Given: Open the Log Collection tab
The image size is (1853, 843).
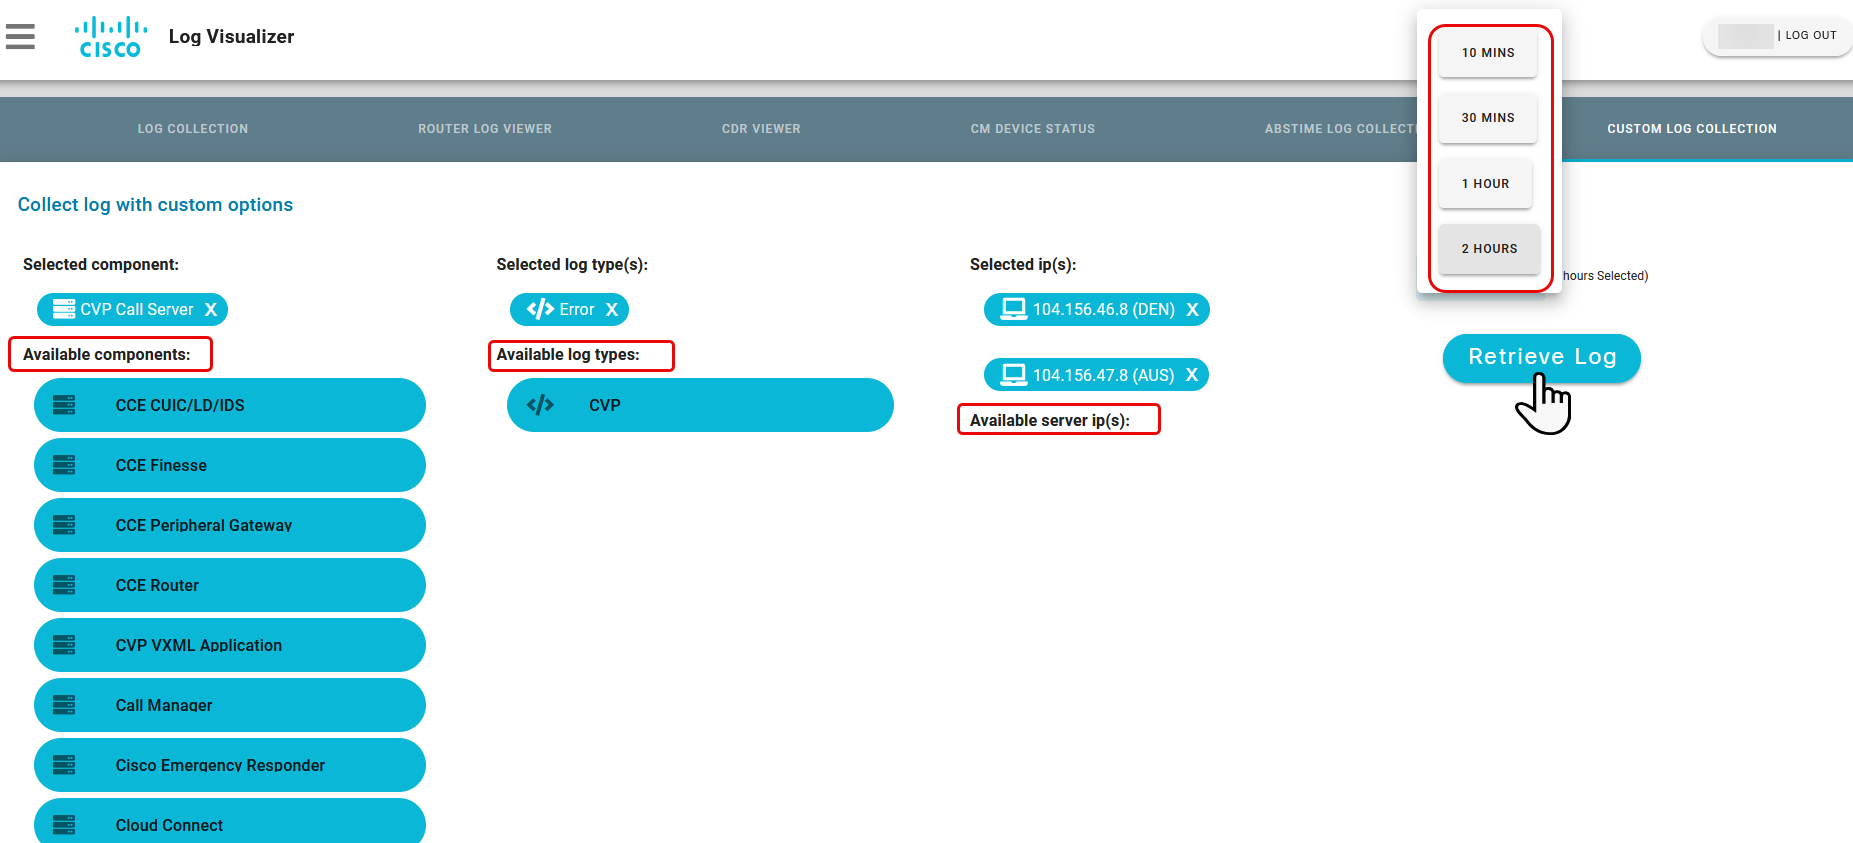Looking at the screenshot, I should 193,129.
